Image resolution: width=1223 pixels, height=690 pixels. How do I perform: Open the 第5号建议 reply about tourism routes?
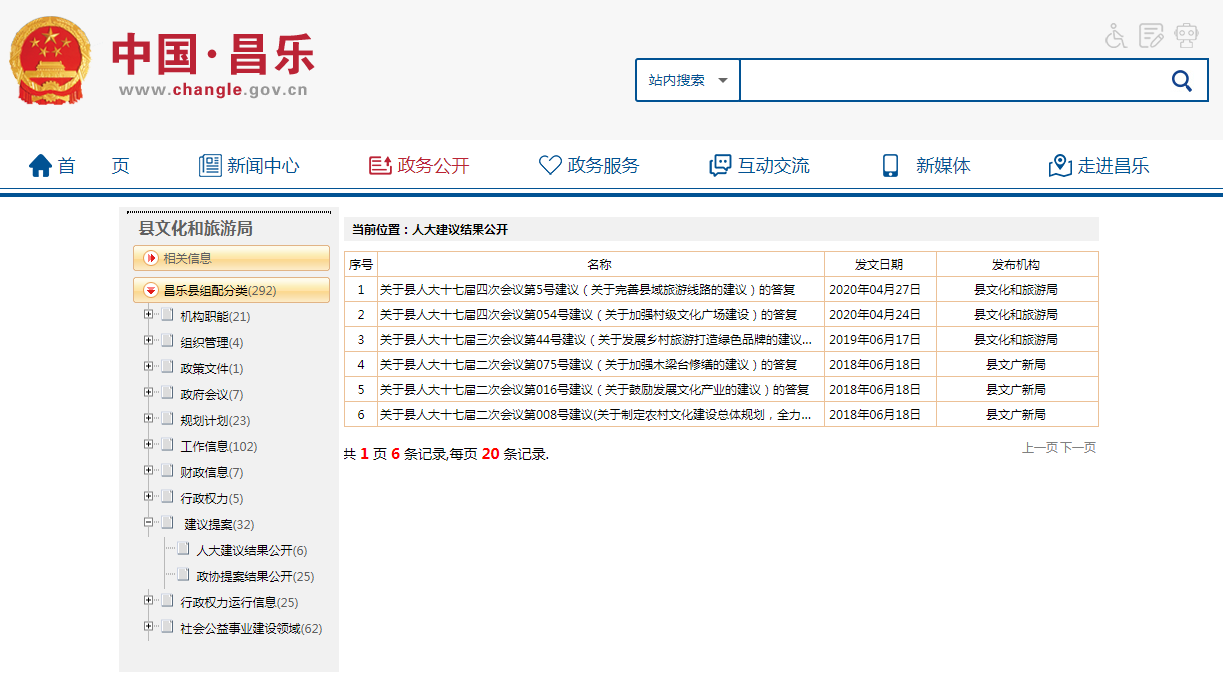[587, 290]
